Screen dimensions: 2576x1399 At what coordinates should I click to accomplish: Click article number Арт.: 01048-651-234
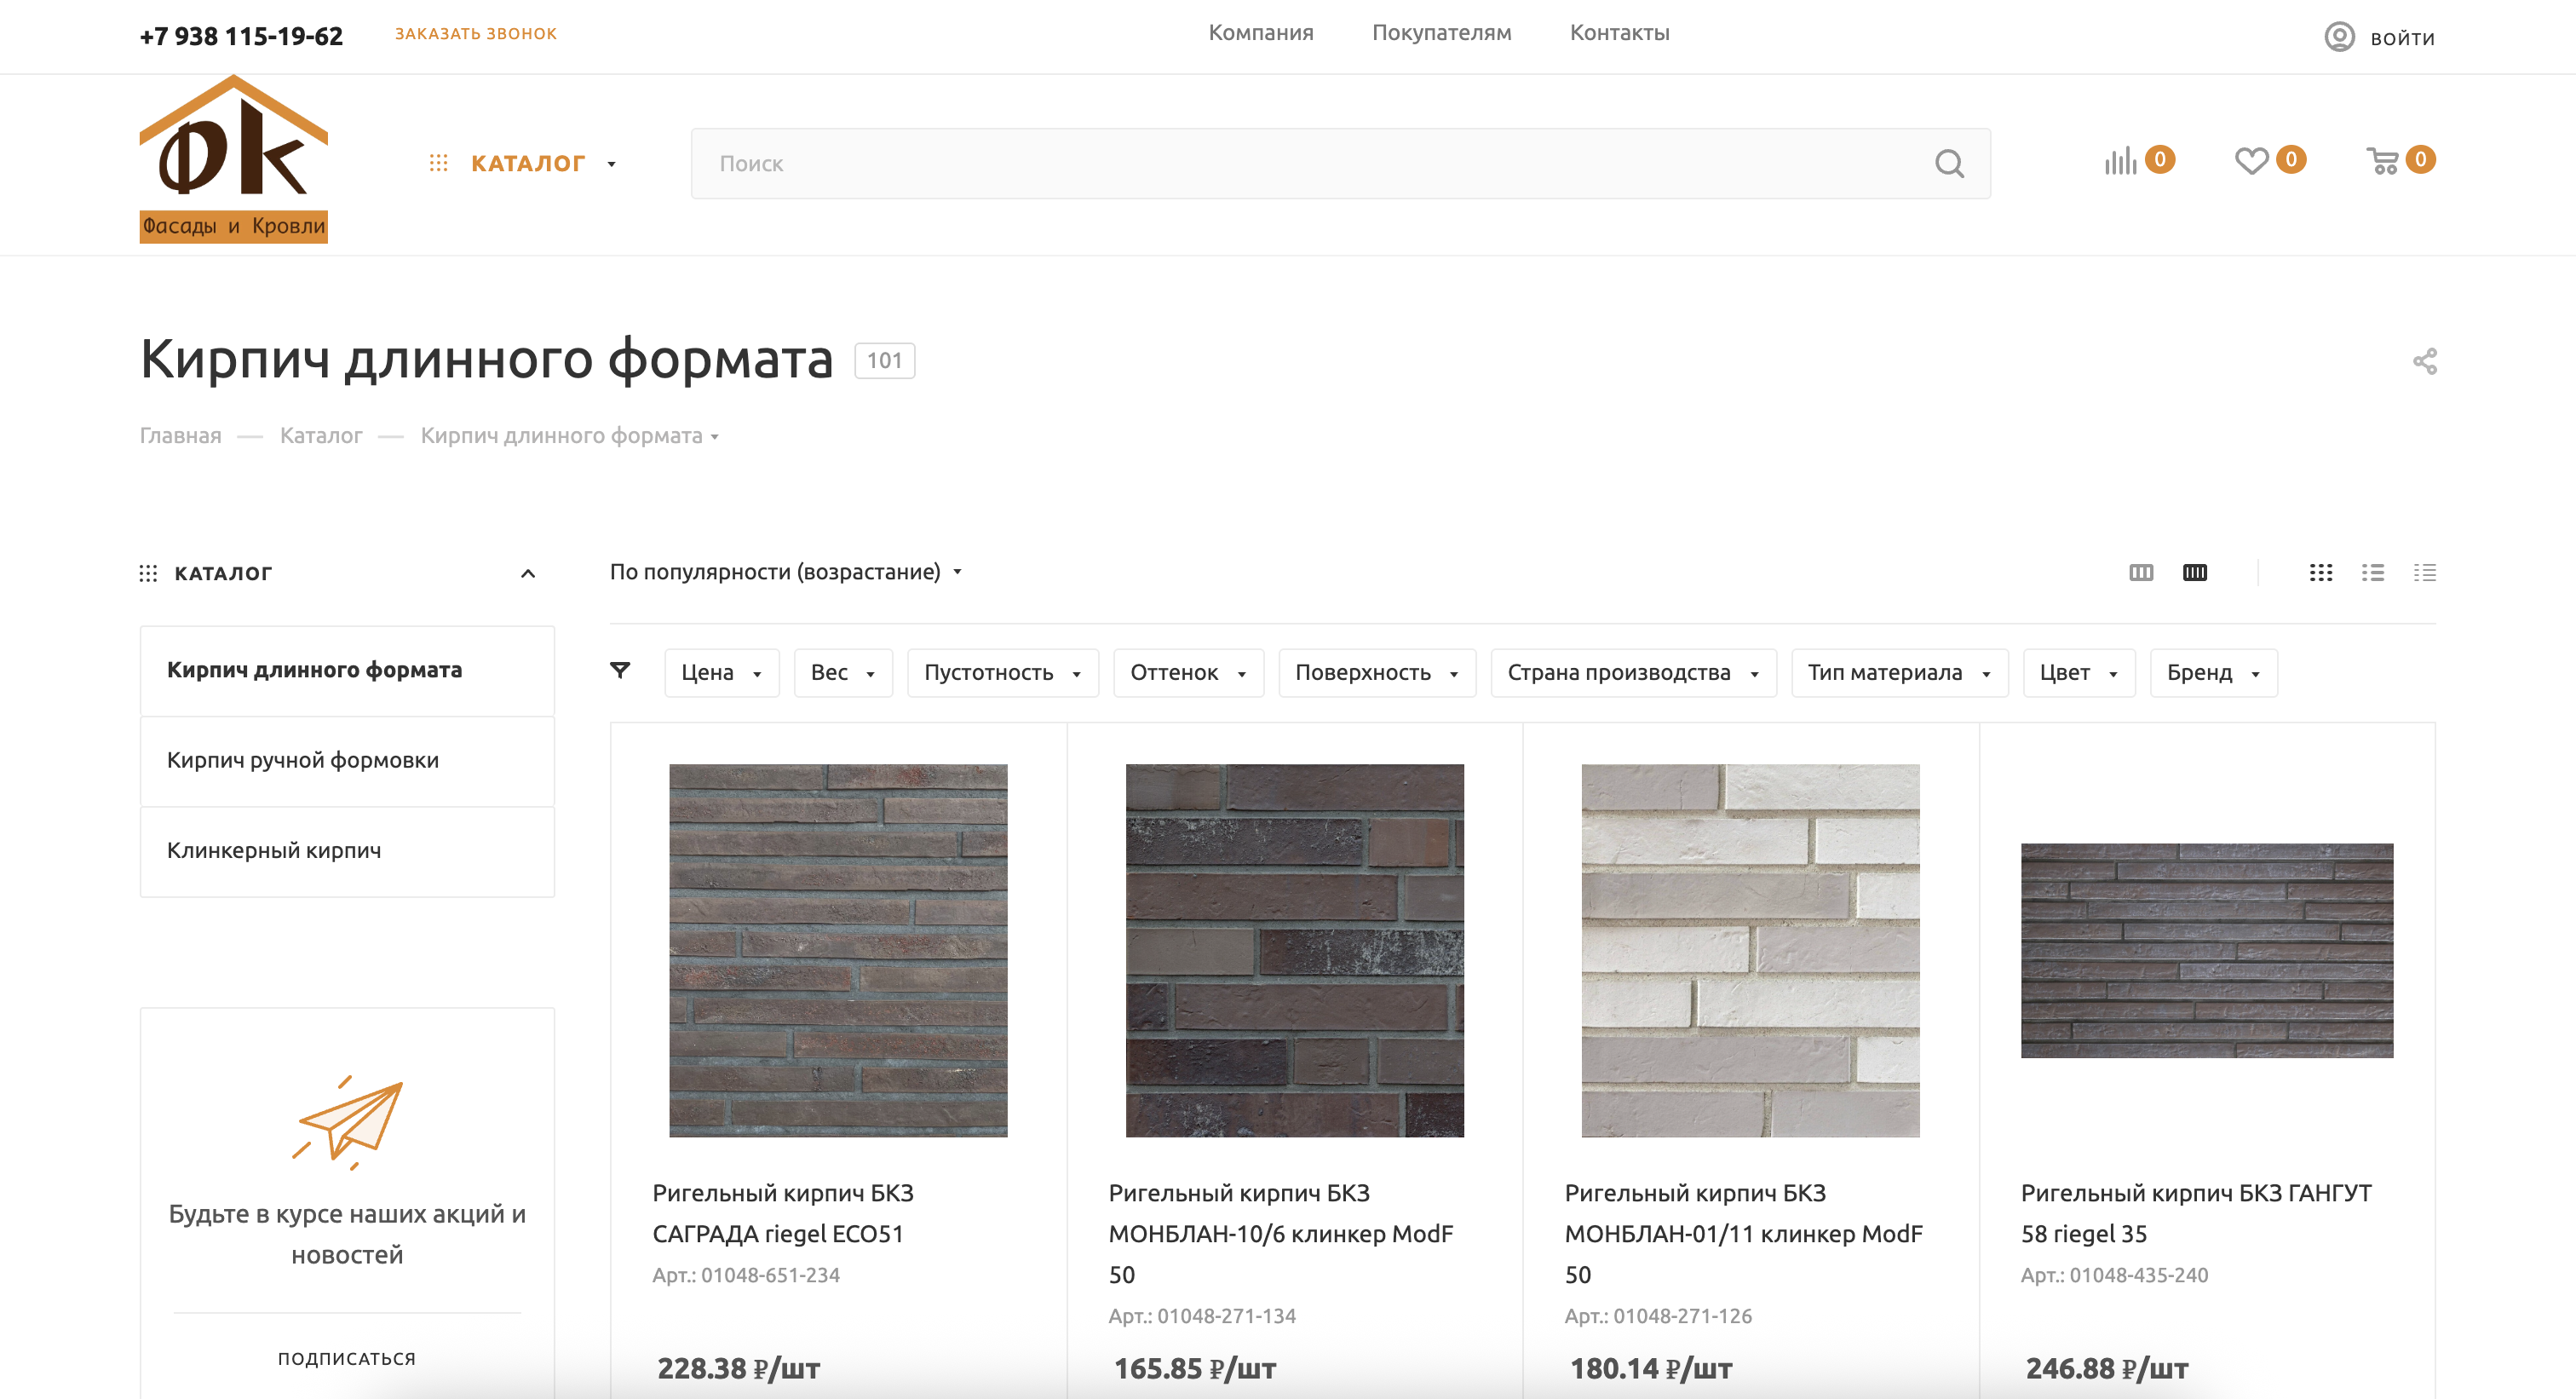746,1276
